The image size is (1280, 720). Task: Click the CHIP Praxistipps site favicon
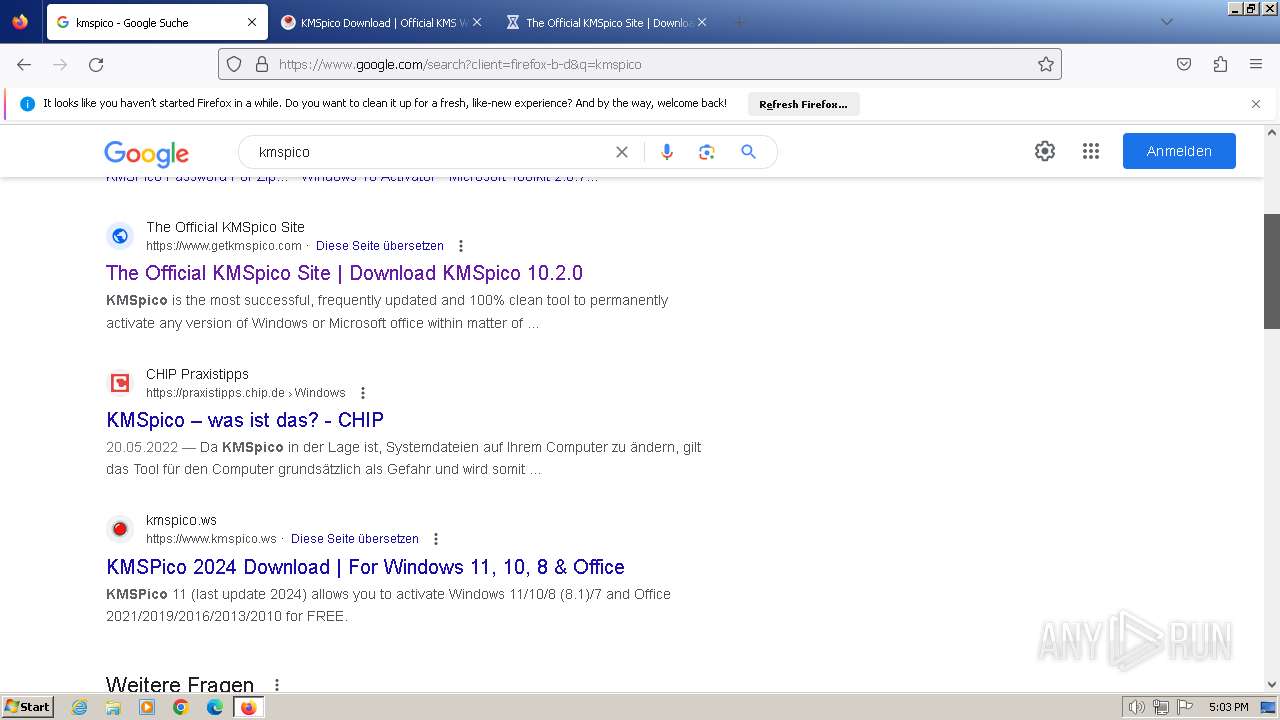click(x=120, y=383)
